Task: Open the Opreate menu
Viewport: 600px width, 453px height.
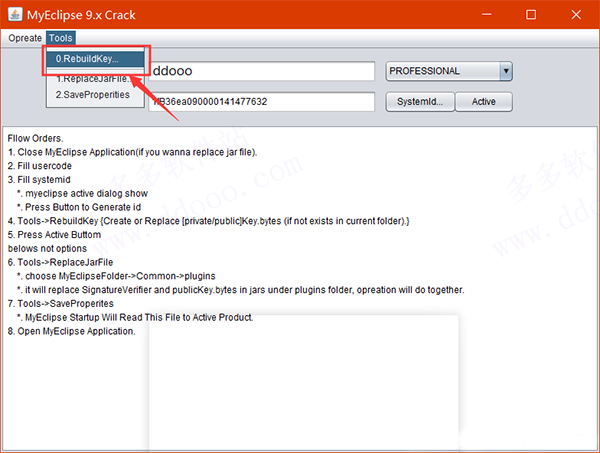Action: pyautogui.click(x=25, y=38)
